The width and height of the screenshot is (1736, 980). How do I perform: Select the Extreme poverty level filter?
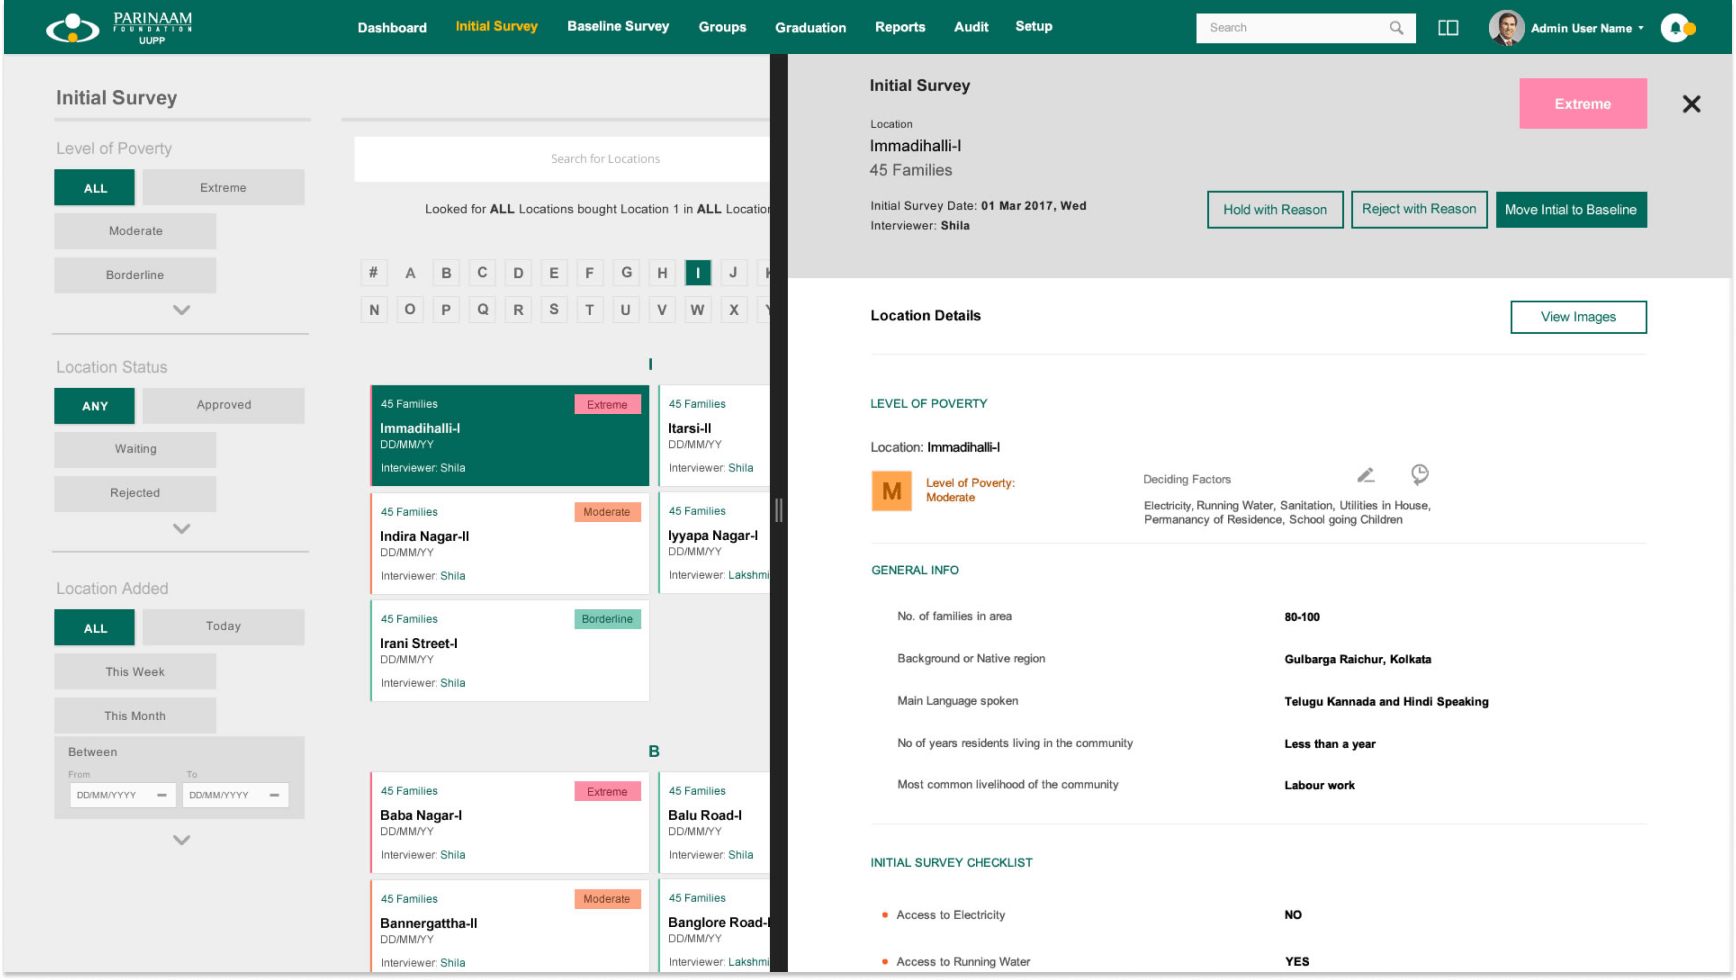(223, 187)
